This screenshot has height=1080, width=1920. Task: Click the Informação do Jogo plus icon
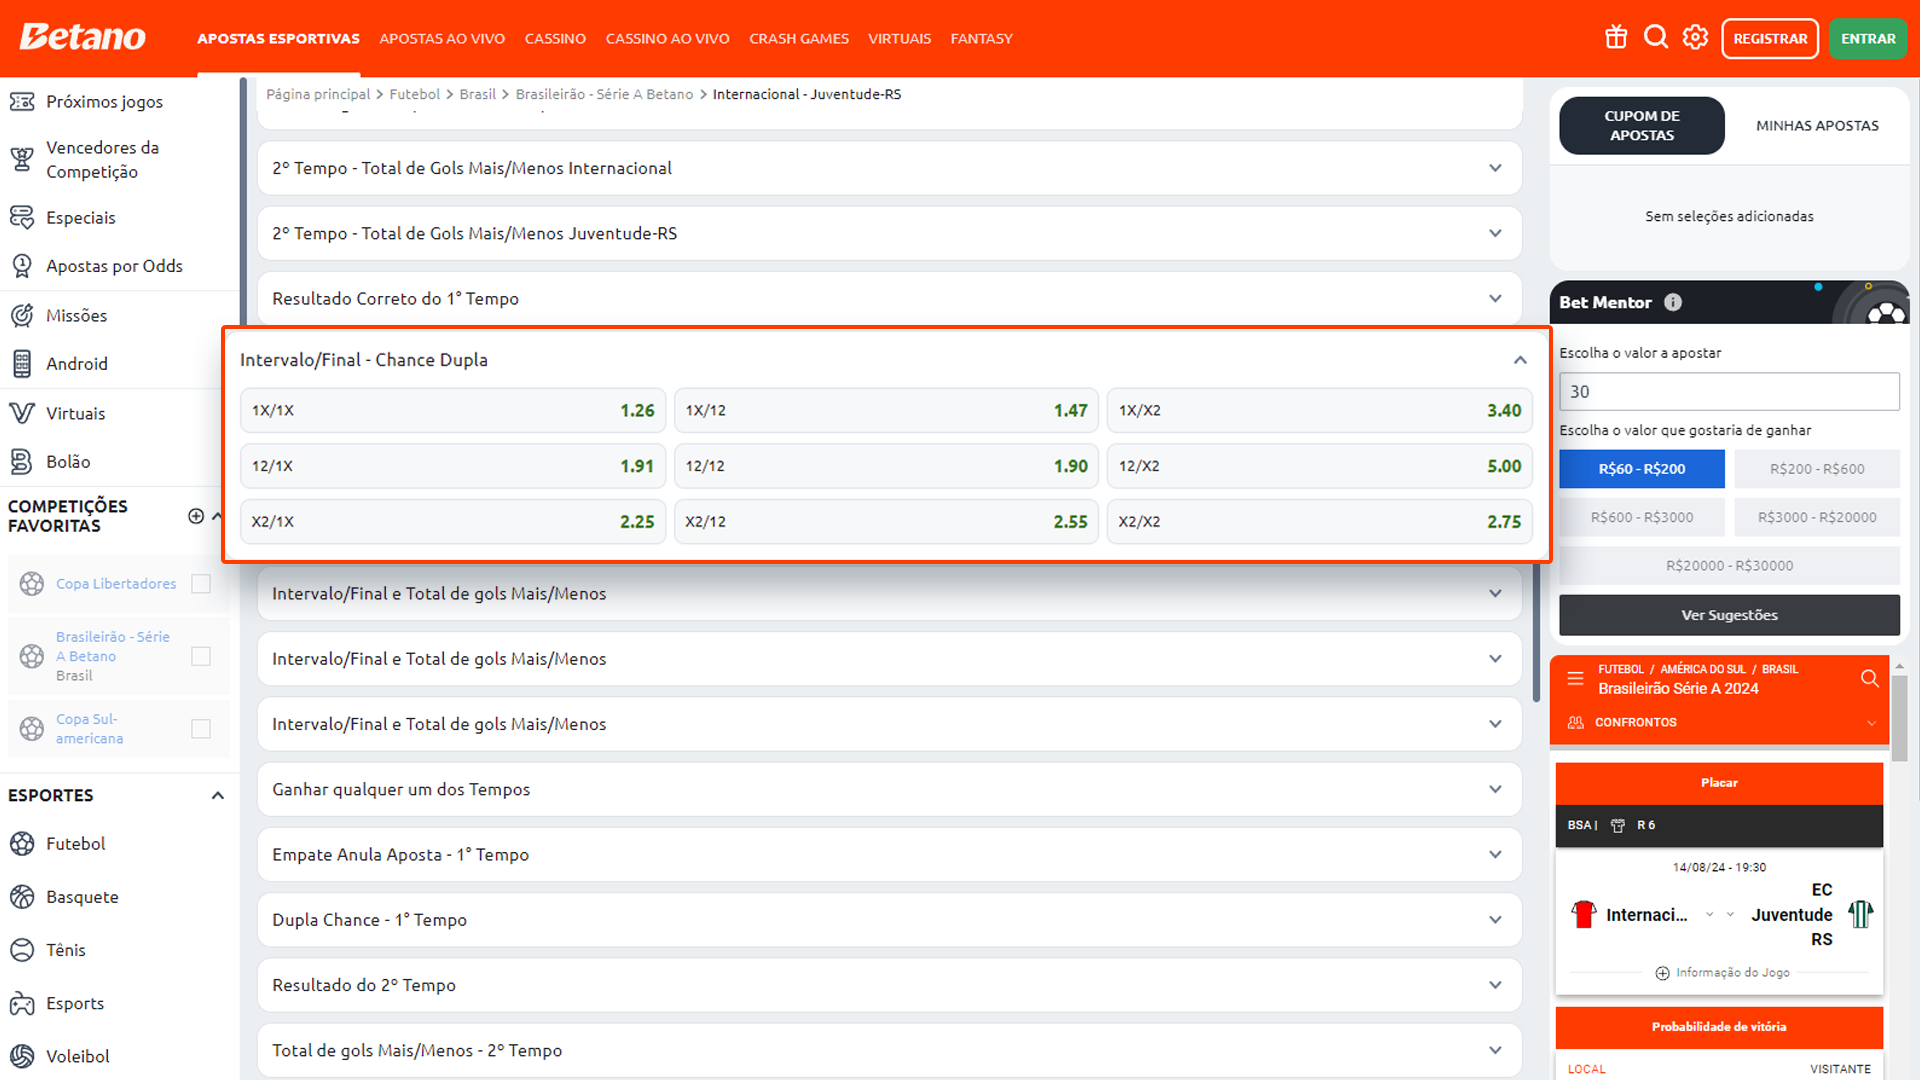1662,973
